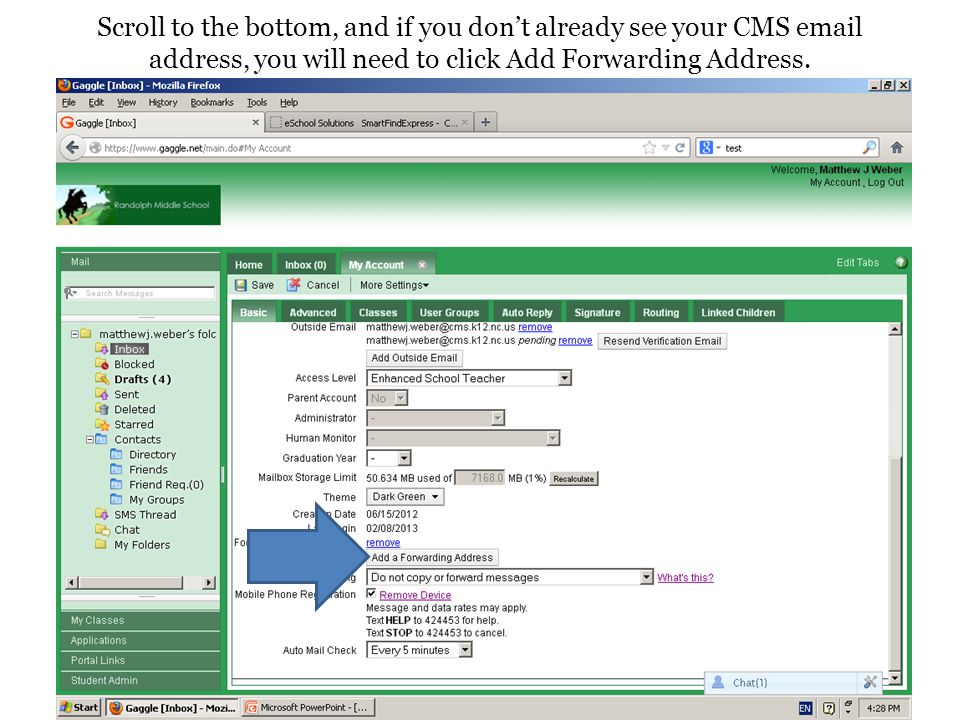
Task: Click the folder pane horizontal scrollbar
Action: click(x=140, y=582)
